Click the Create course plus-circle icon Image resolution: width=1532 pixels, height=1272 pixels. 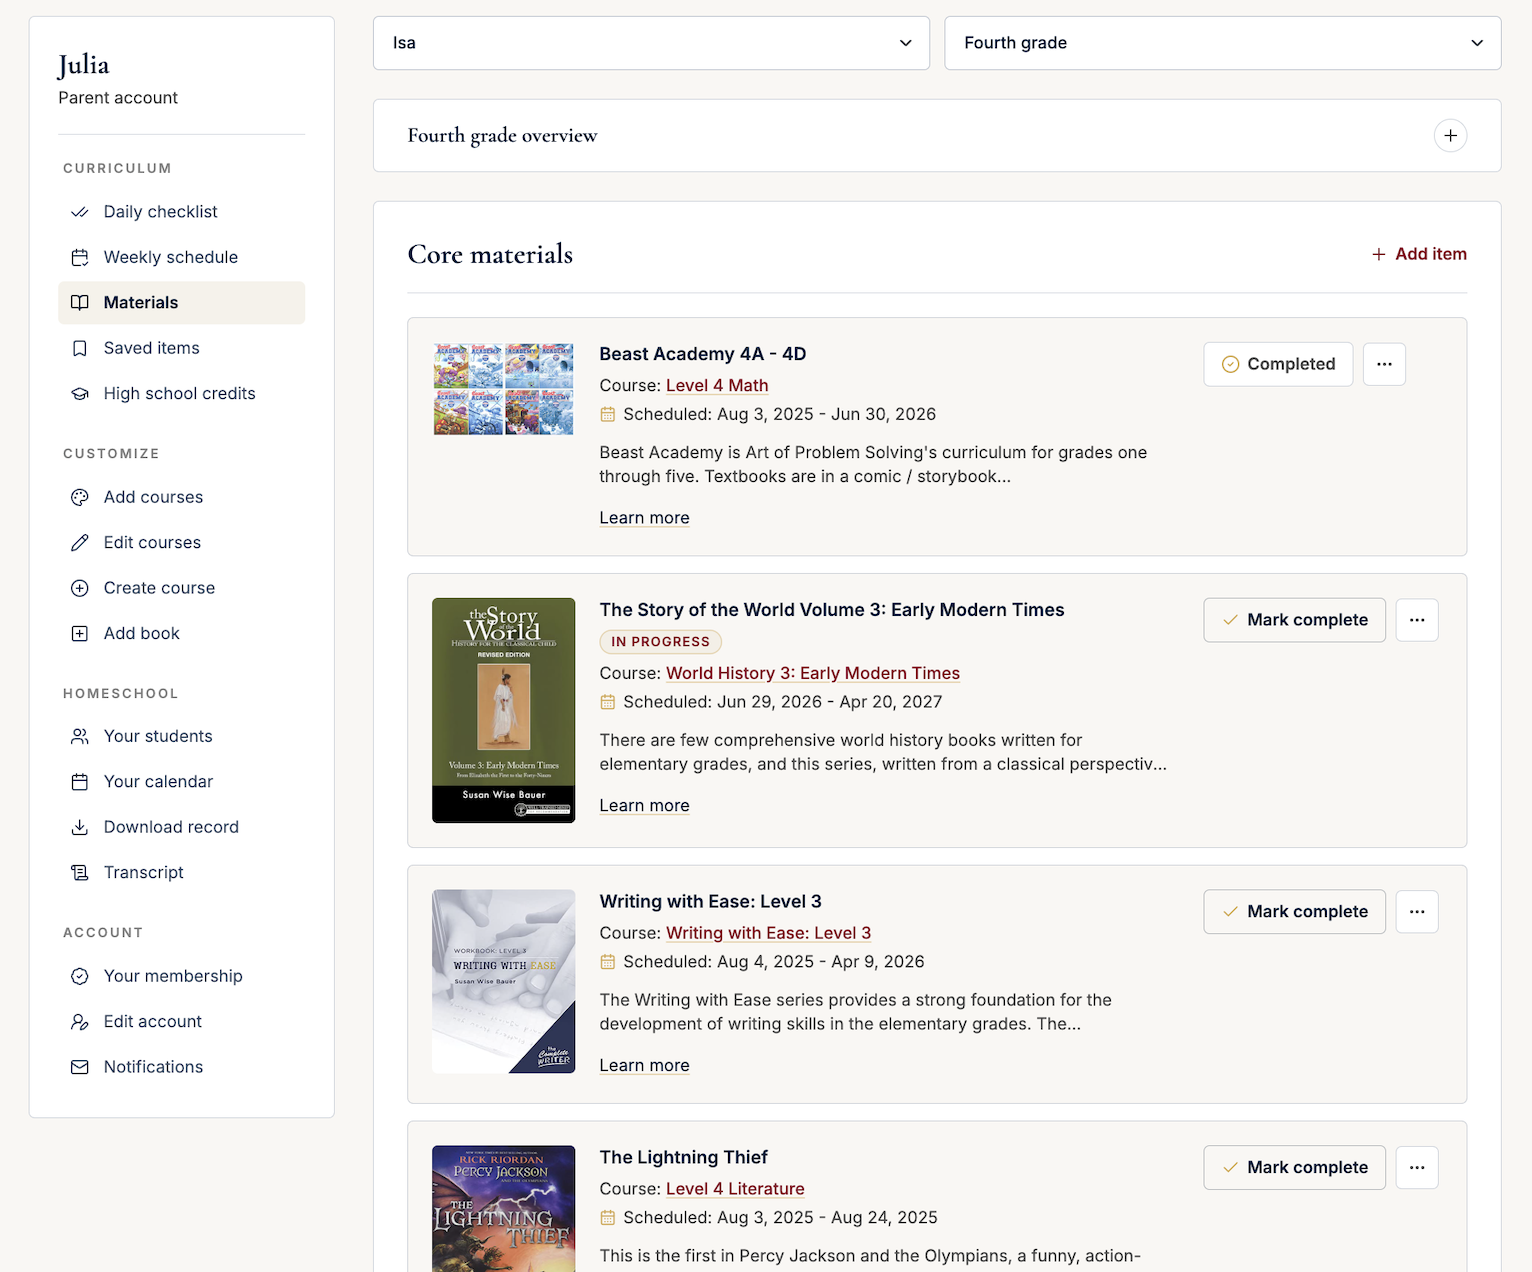(80, 588)
